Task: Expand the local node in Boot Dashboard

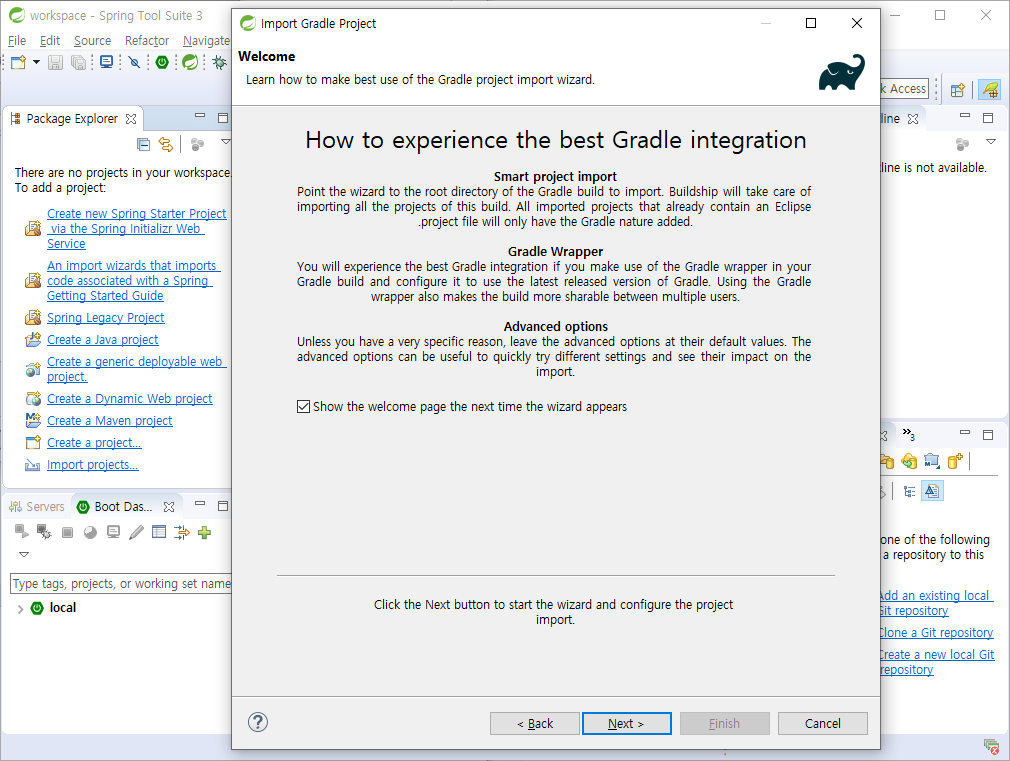Action: tap(20, 608)
